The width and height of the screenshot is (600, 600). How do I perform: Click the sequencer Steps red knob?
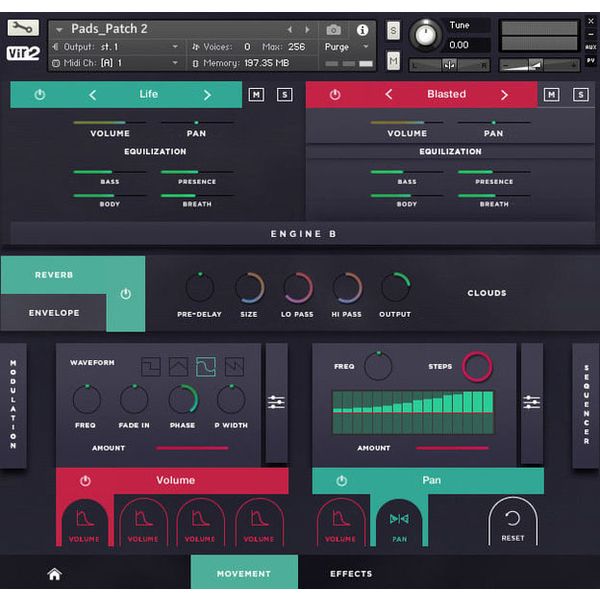(x=477, y=367)
